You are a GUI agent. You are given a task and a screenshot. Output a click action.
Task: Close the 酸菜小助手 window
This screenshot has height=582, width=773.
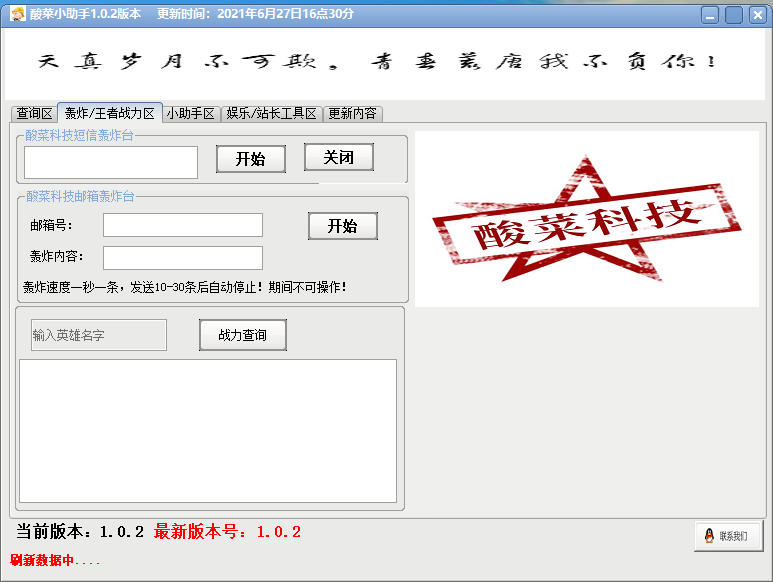[757, 14]
